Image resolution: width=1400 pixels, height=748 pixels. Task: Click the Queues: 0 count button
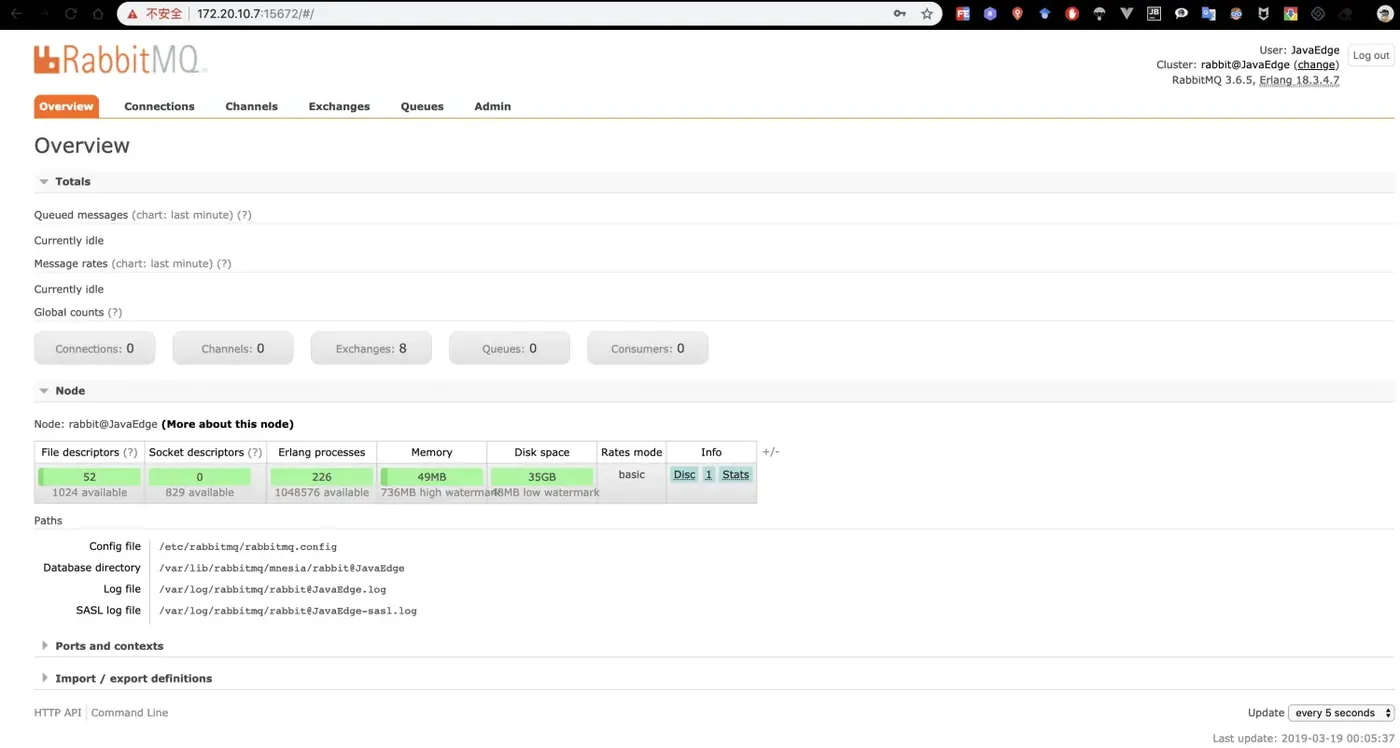coord(509,348)
